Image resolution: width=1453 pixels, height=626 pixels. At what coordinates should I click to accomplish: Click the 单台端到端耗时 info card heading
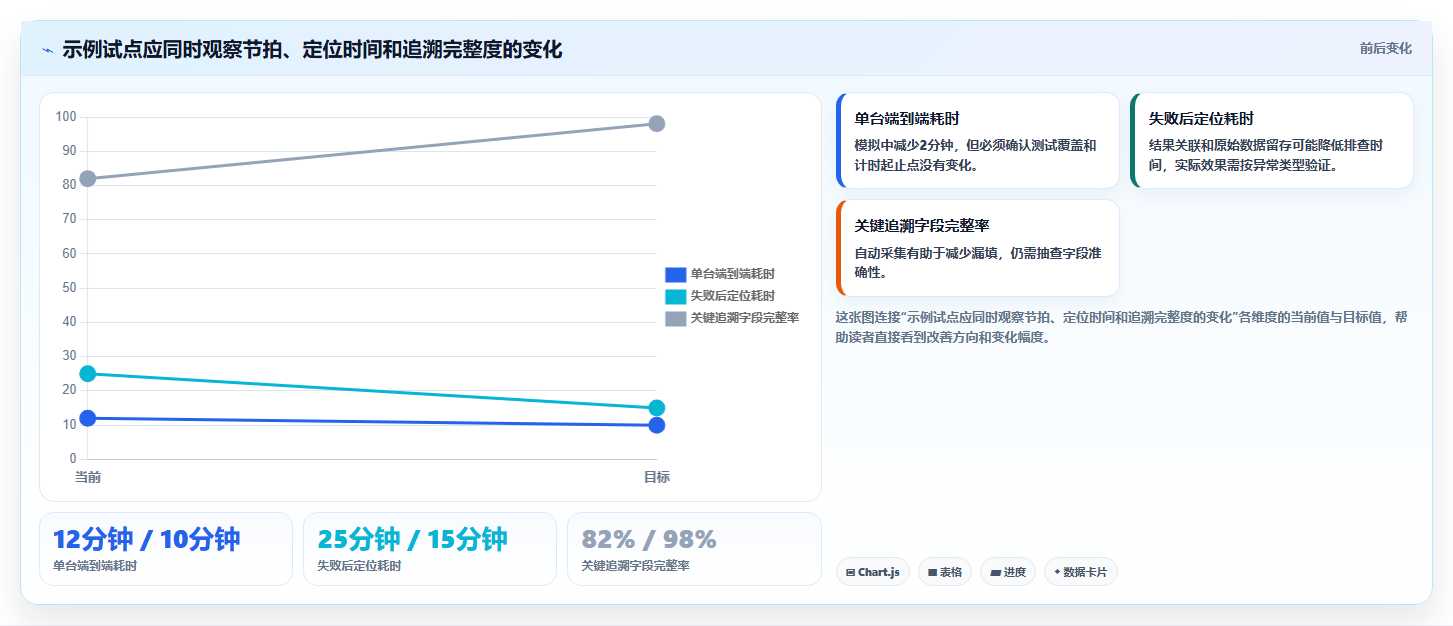908,119
